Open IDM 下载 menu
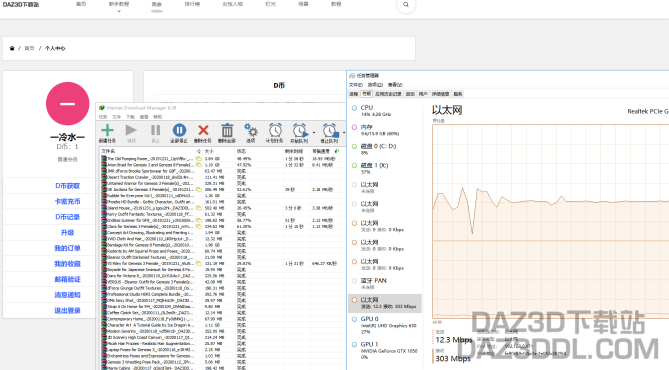 click(131, 117)
